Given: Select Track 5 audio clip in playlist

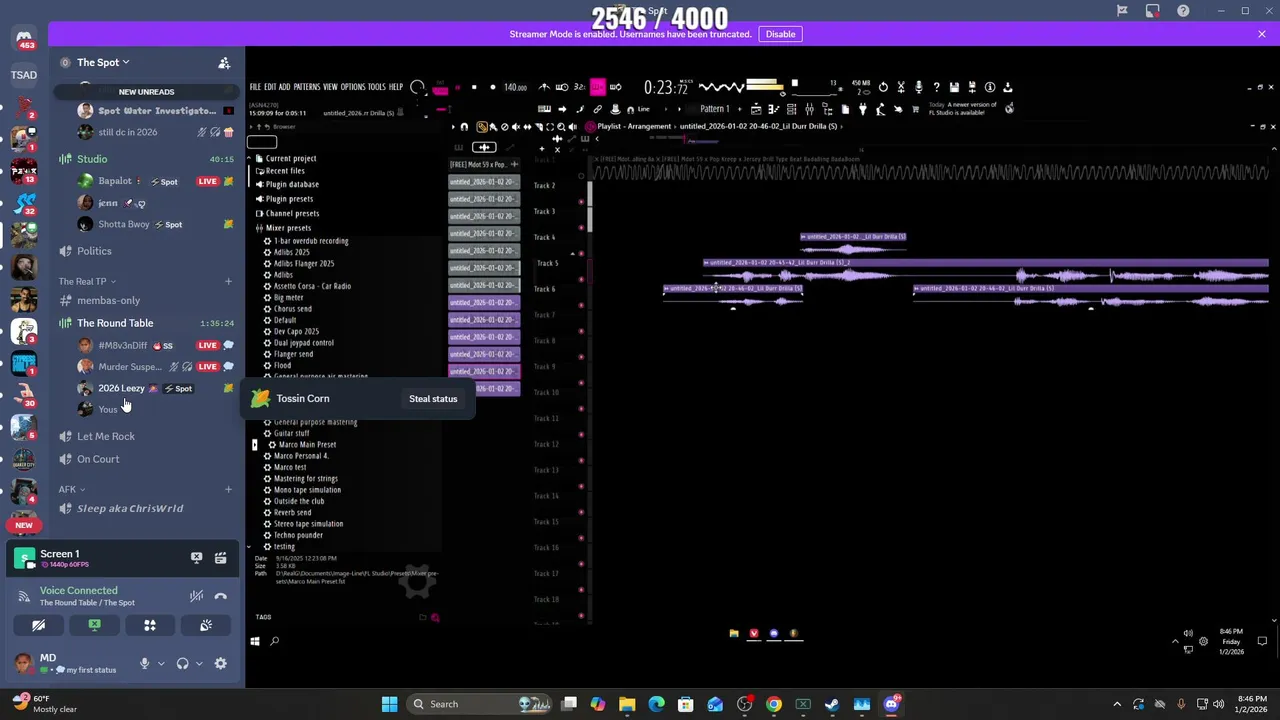Looking at the screenshot, I should click(x=985, y=271).
